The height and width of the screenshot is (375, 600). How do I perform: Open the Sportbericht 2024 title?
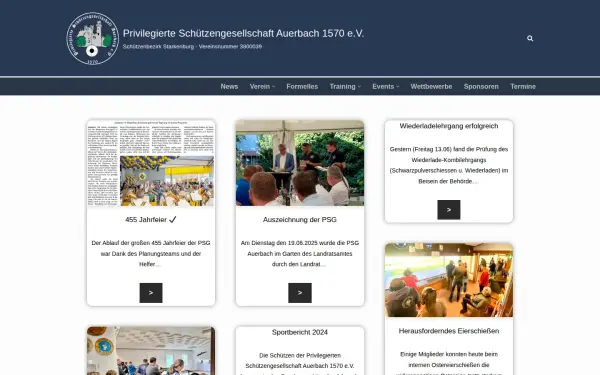300,332
